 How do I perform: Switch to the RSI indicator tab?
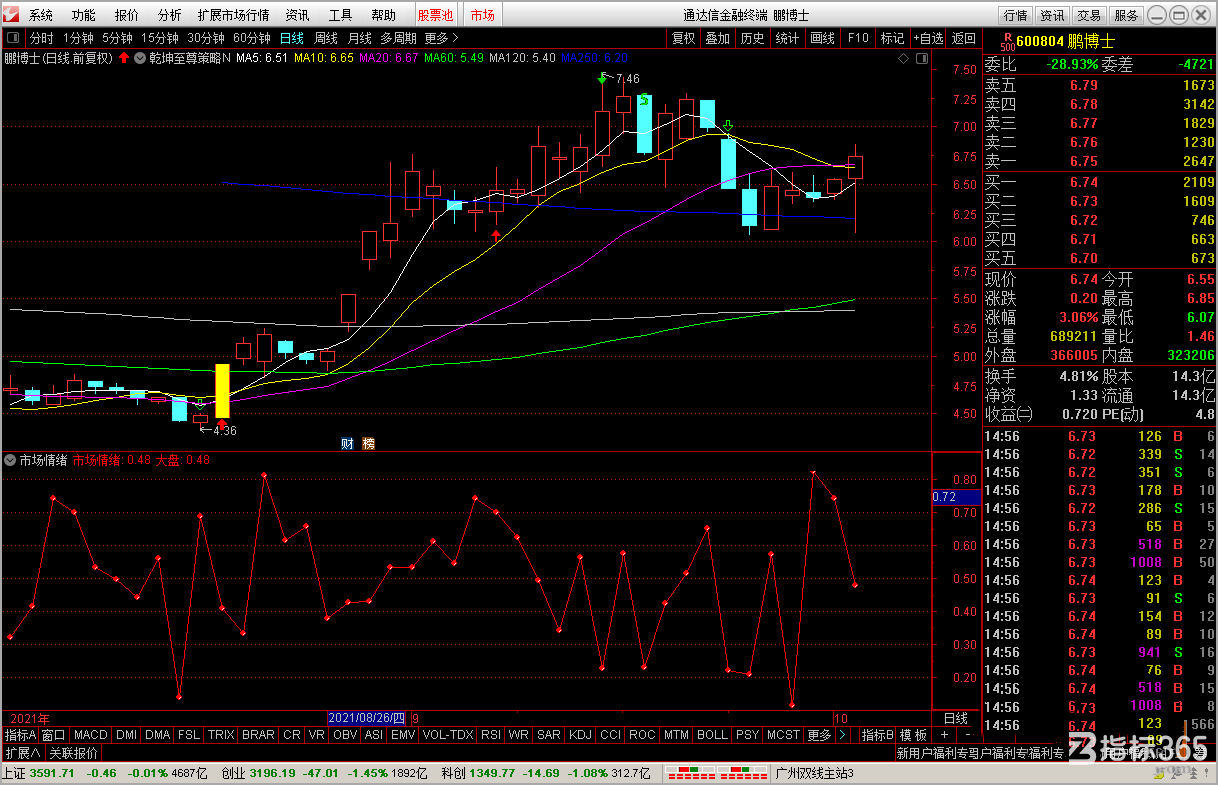click(491, 735)
